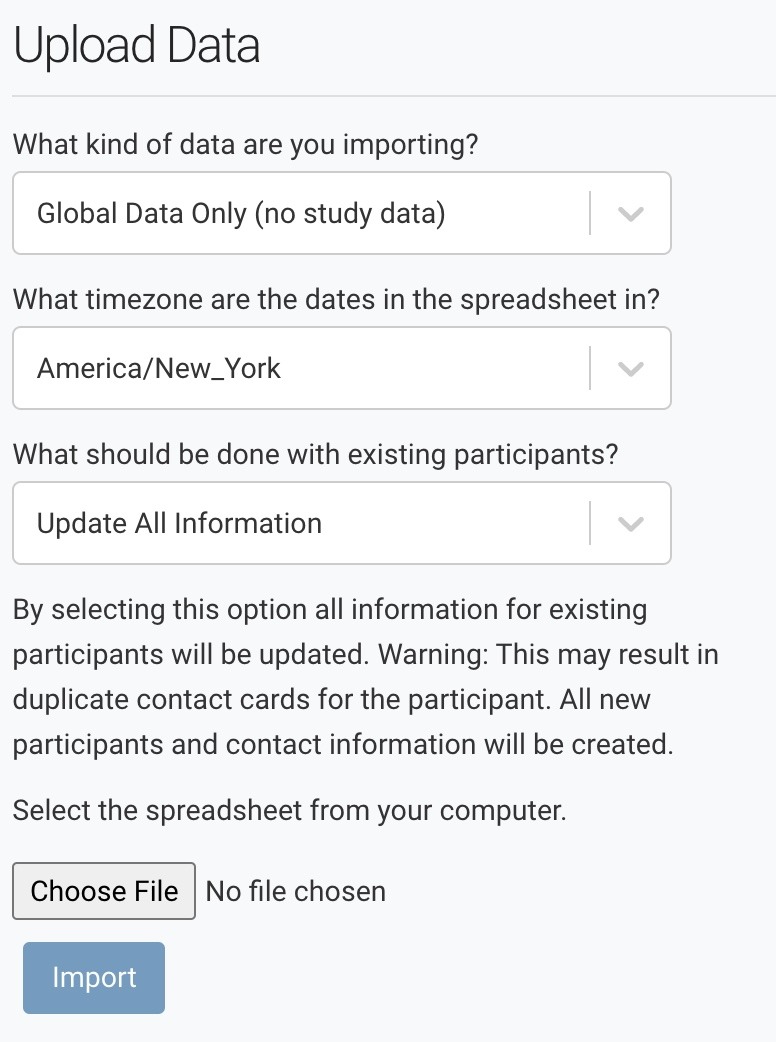Click the vertical separator in the timezone dropdown
The width and height of the screenshot is (776, 1042).
590,369
